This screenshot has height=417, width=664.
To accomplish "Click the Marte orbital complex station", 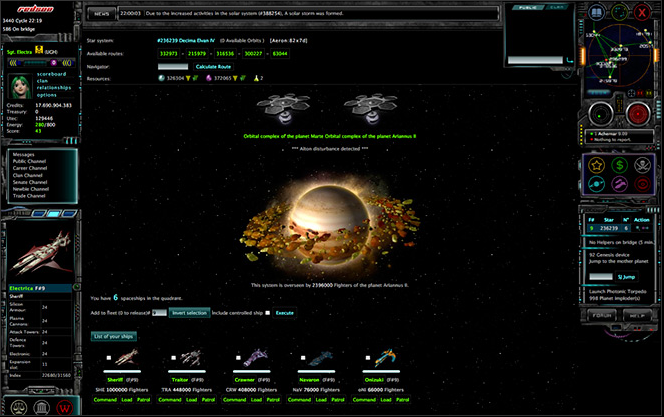I will (284, 109).
